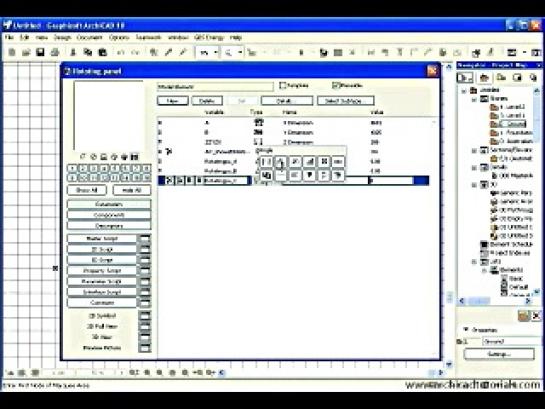Select the Text (abc) parameter type icon
Screen dimensions: 545x409
tap(338, 162)
